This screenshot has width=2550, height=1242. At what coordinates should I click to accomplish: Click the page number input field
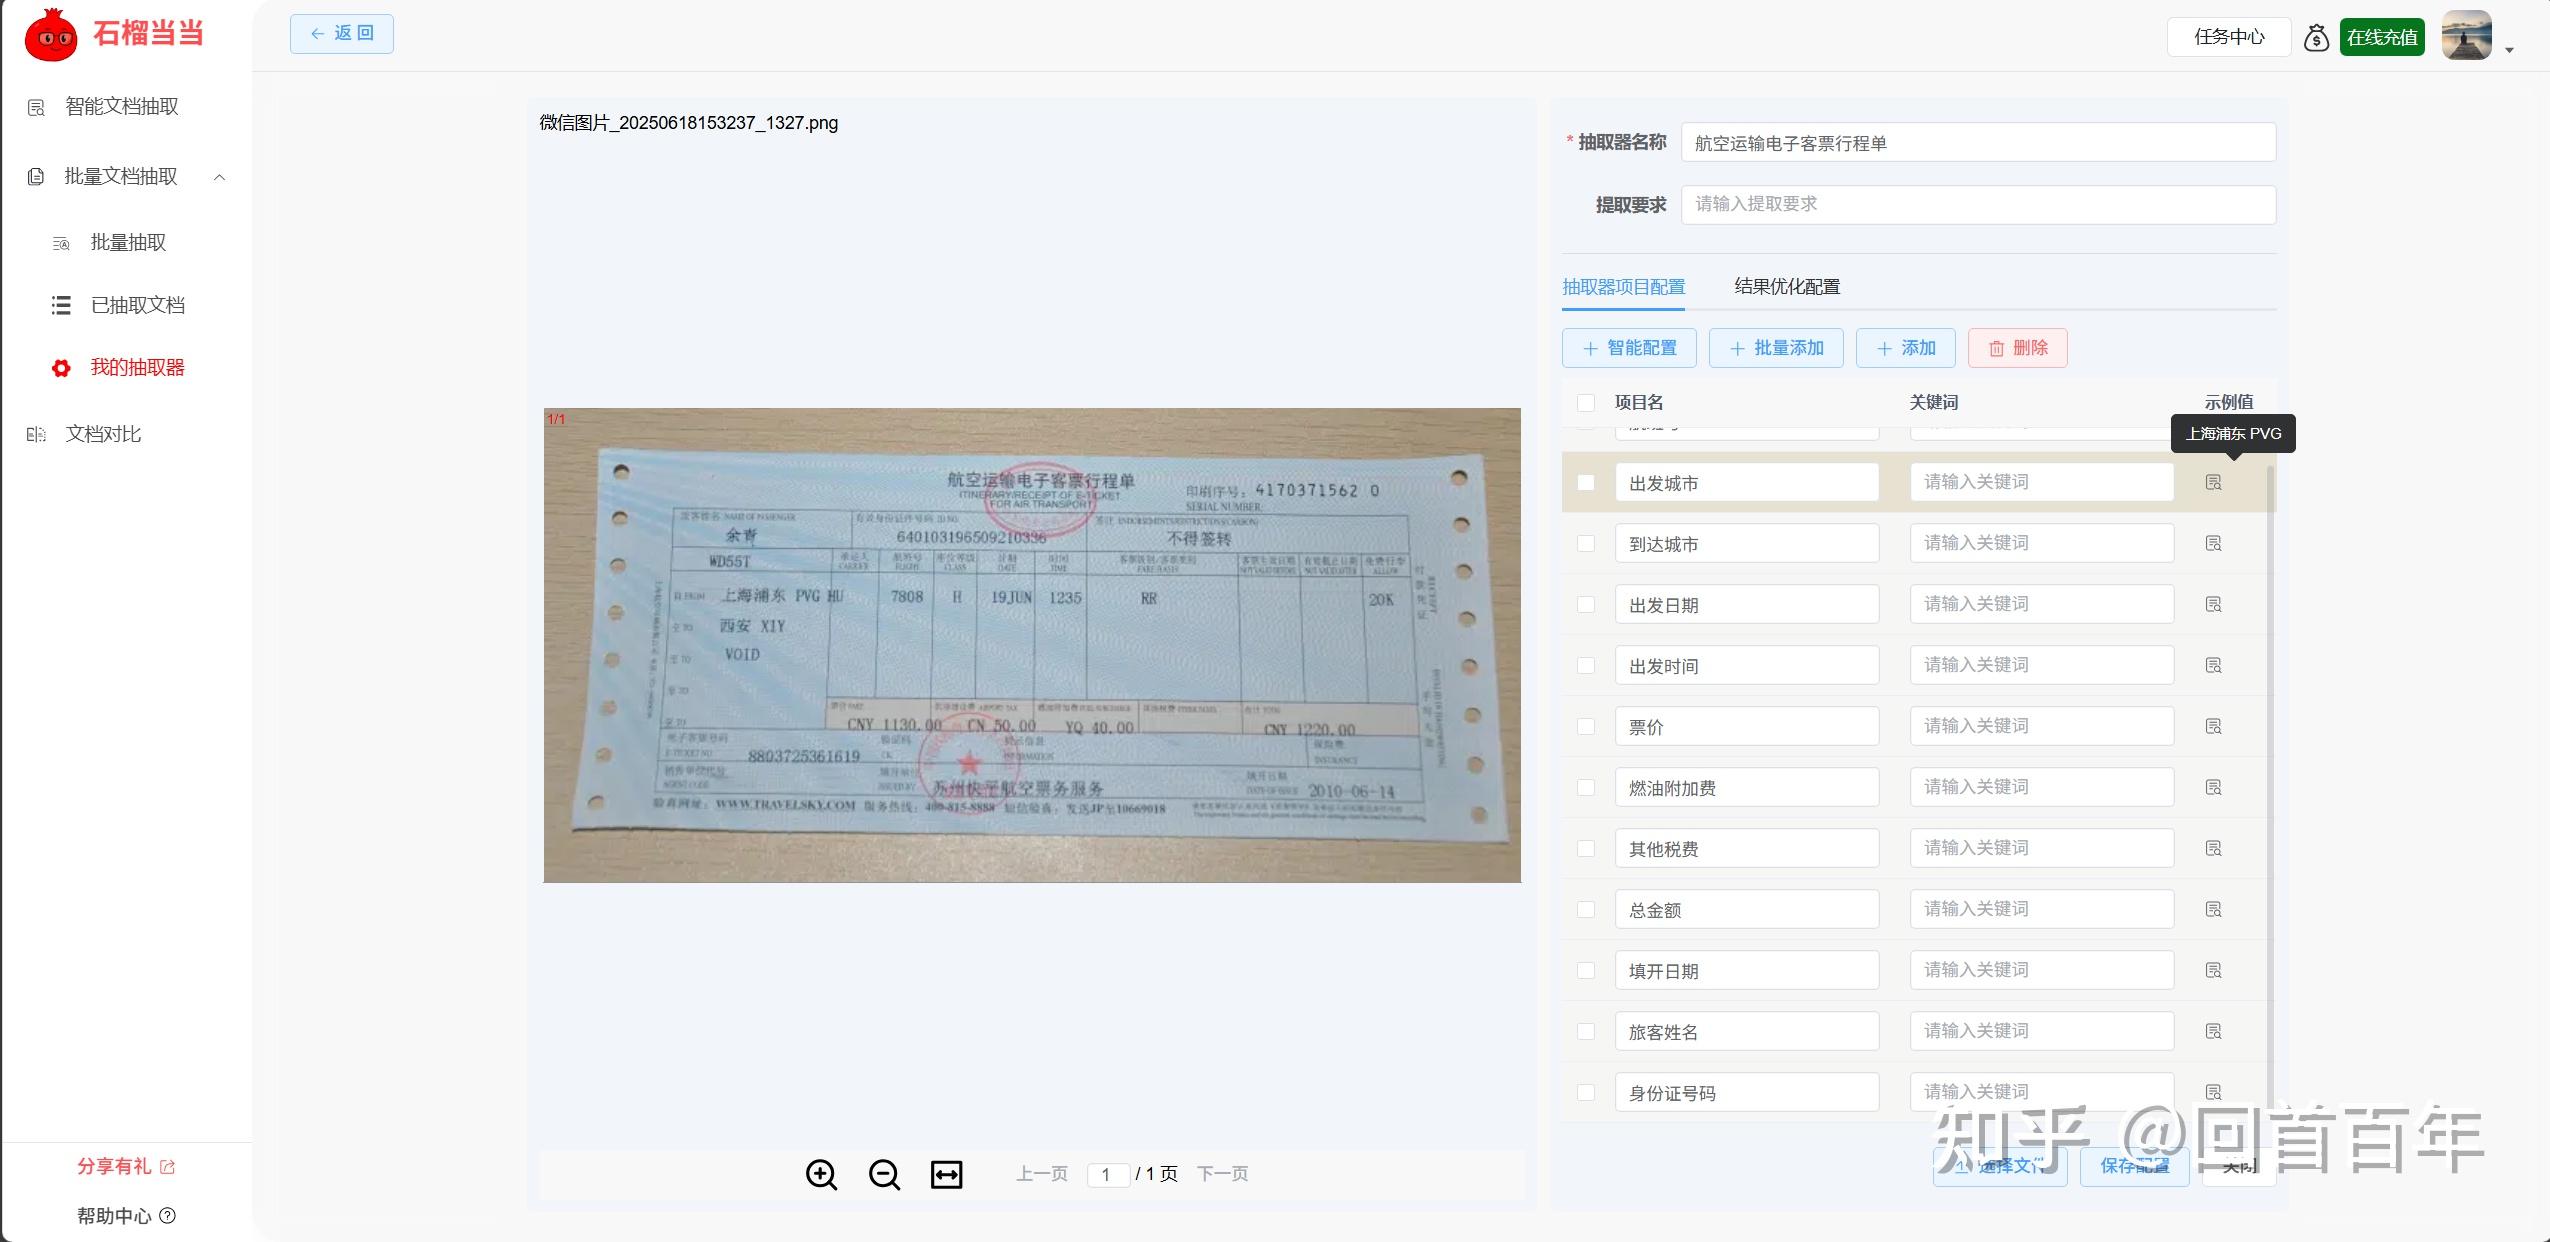pyautogui.click(x=1107, y=1174)
